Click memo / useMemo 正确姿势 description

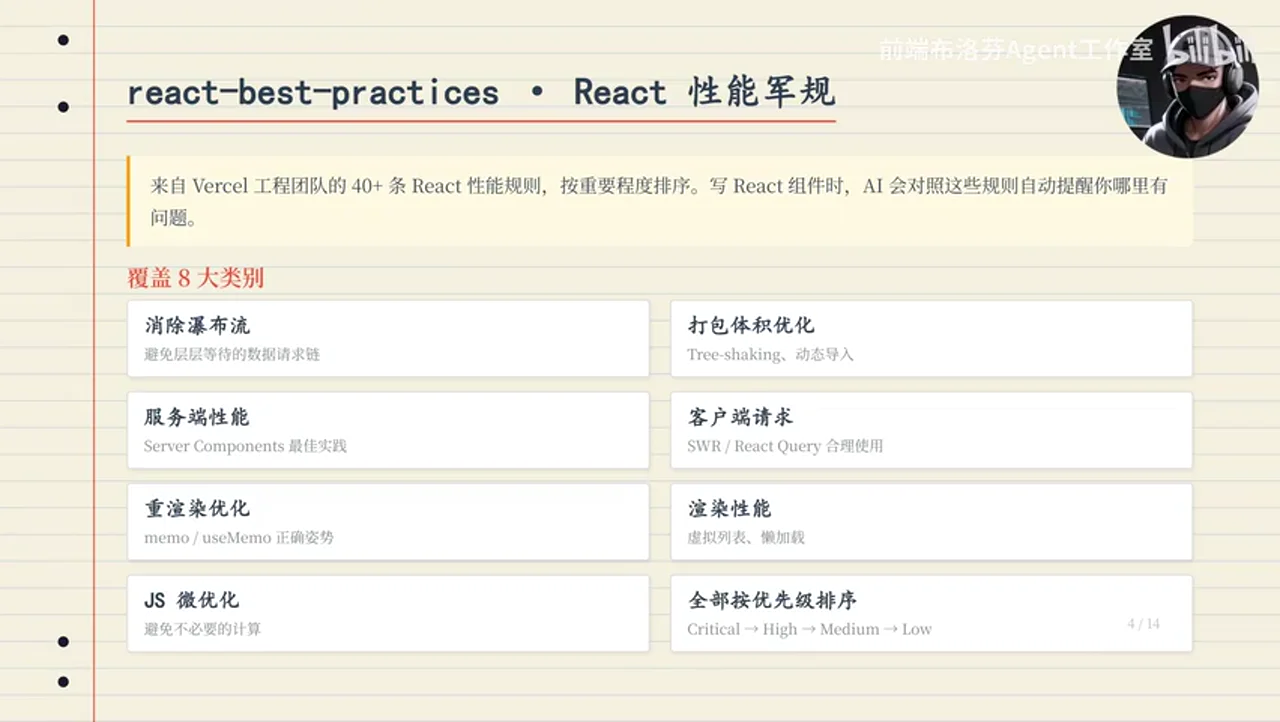pos(239,538)
